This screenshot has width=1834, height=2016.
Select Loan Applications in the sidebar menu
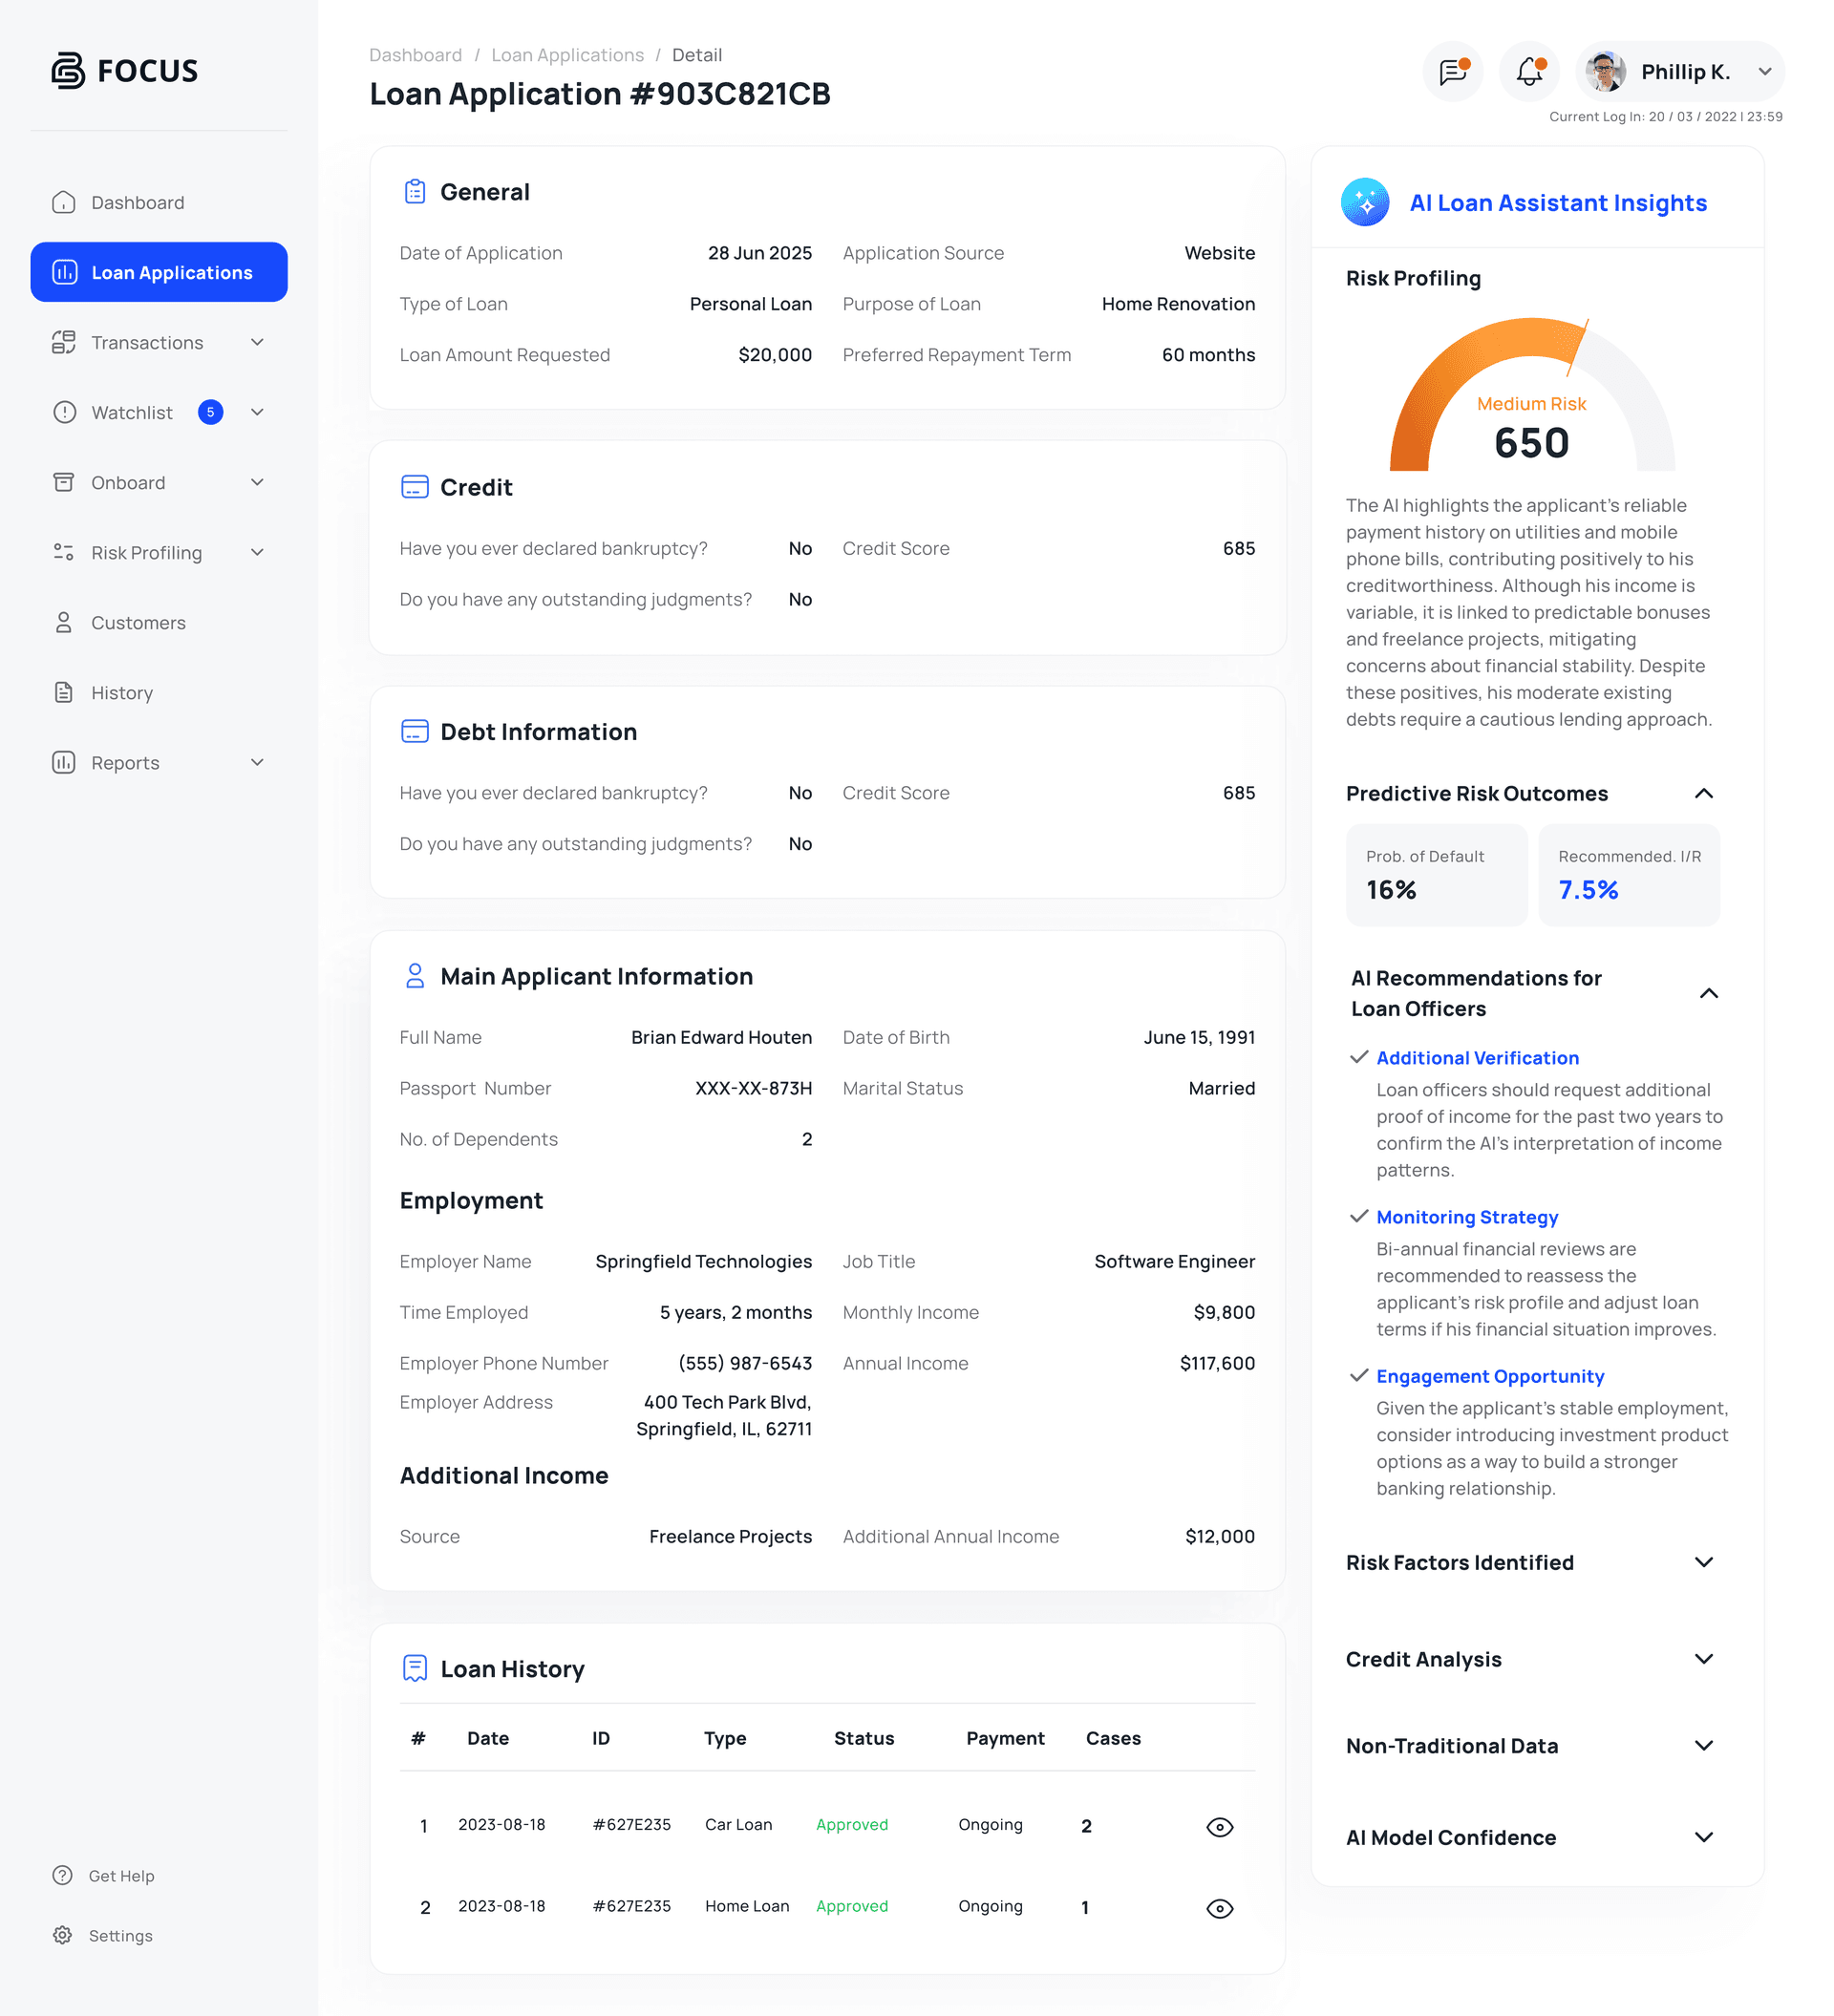(158, 271)
